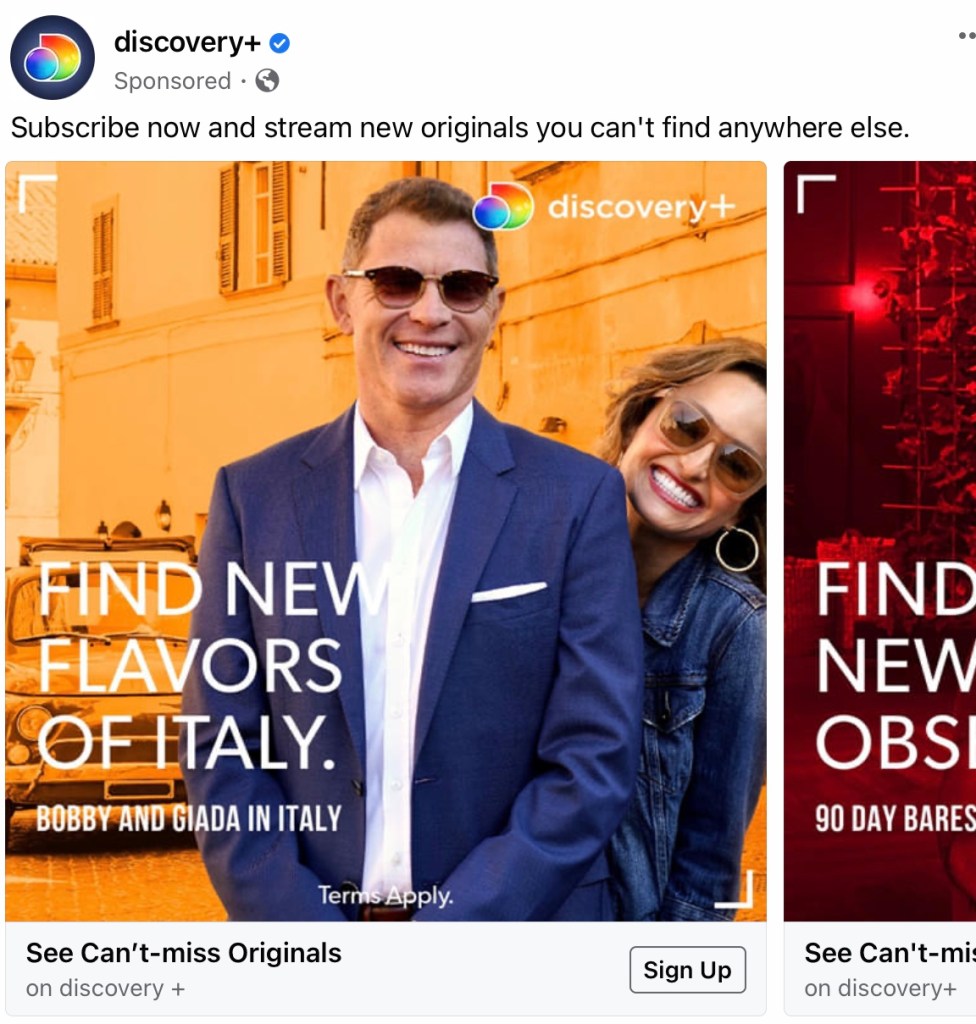Open the discovery+ profile picture
Viewport: 976px width, 1024px height.
pos(52,57)
